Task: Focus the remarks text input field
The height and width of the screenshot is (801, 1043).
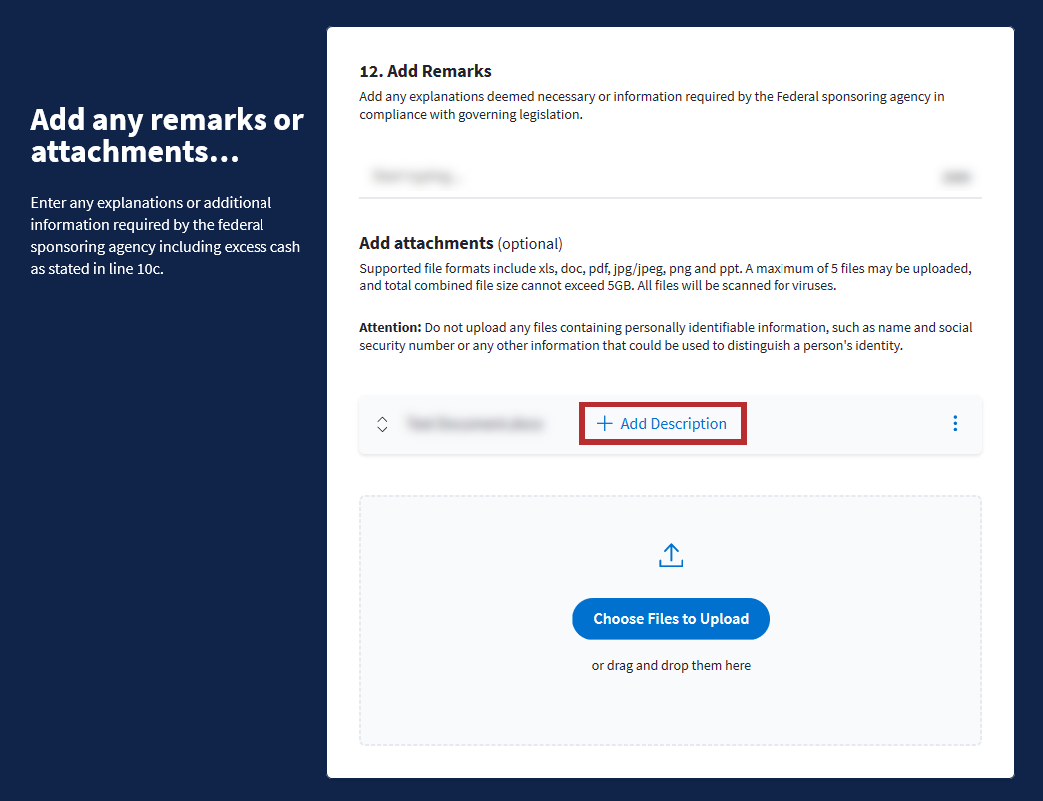Action: pyautogui.click(x=640, y=177)
